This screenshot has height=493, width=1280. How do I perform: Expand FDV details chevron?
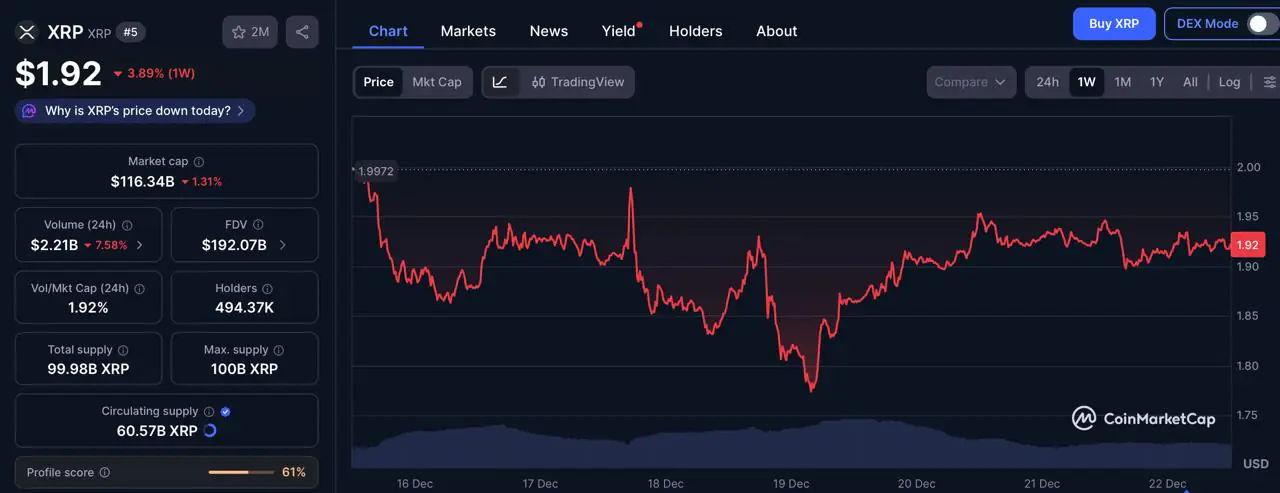[x=283, y=245]
